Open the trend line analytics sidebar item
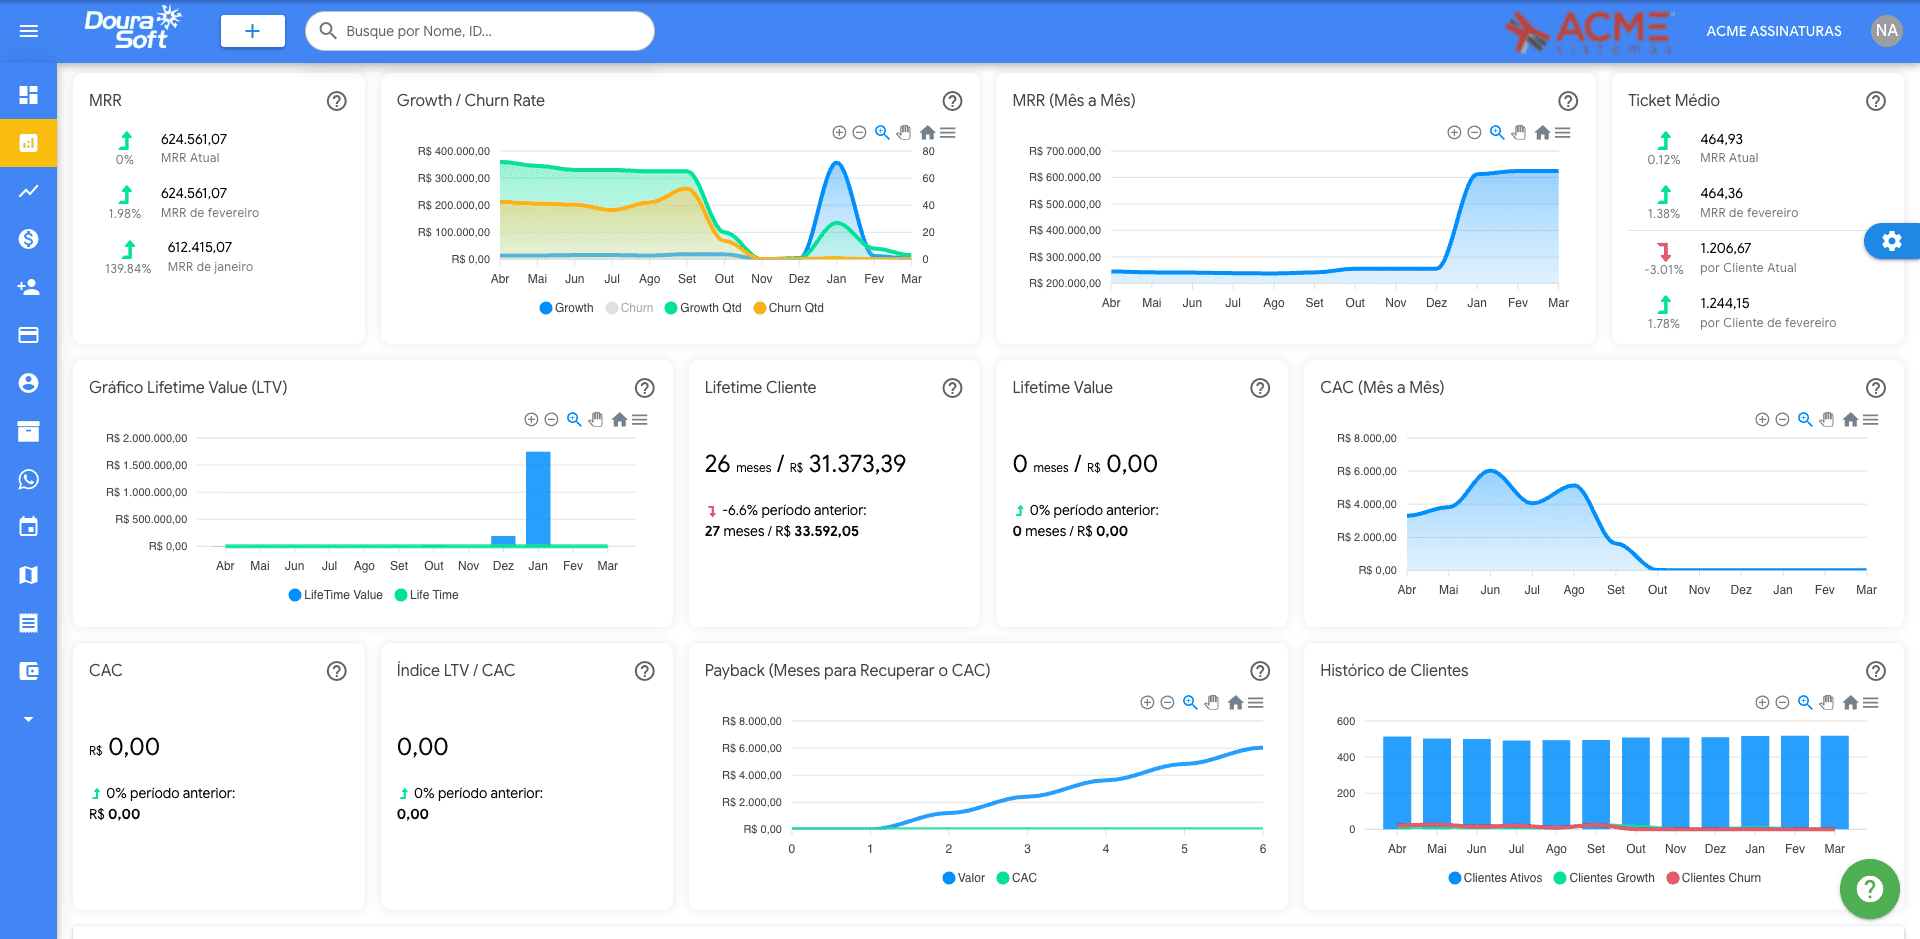This screenshot has width=1920, height=939. coord(29,191)
